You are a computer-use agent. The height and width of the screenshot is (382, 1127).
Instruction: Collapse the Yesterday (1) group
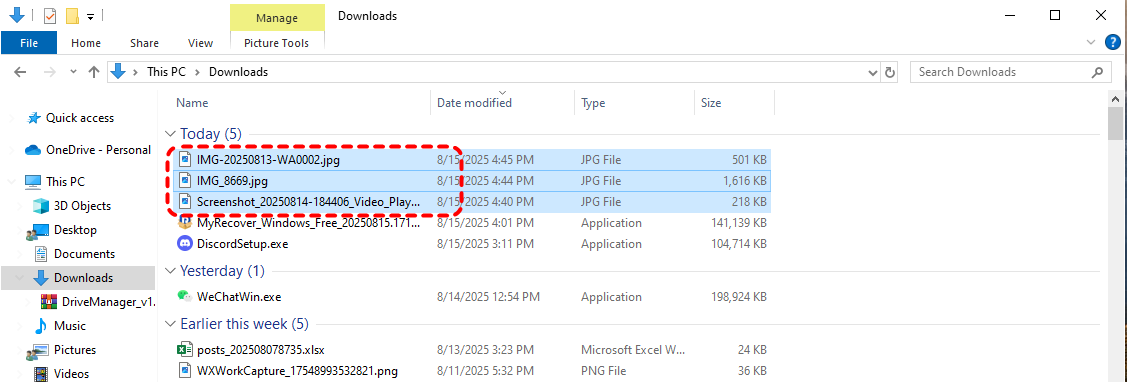(171, 271)
